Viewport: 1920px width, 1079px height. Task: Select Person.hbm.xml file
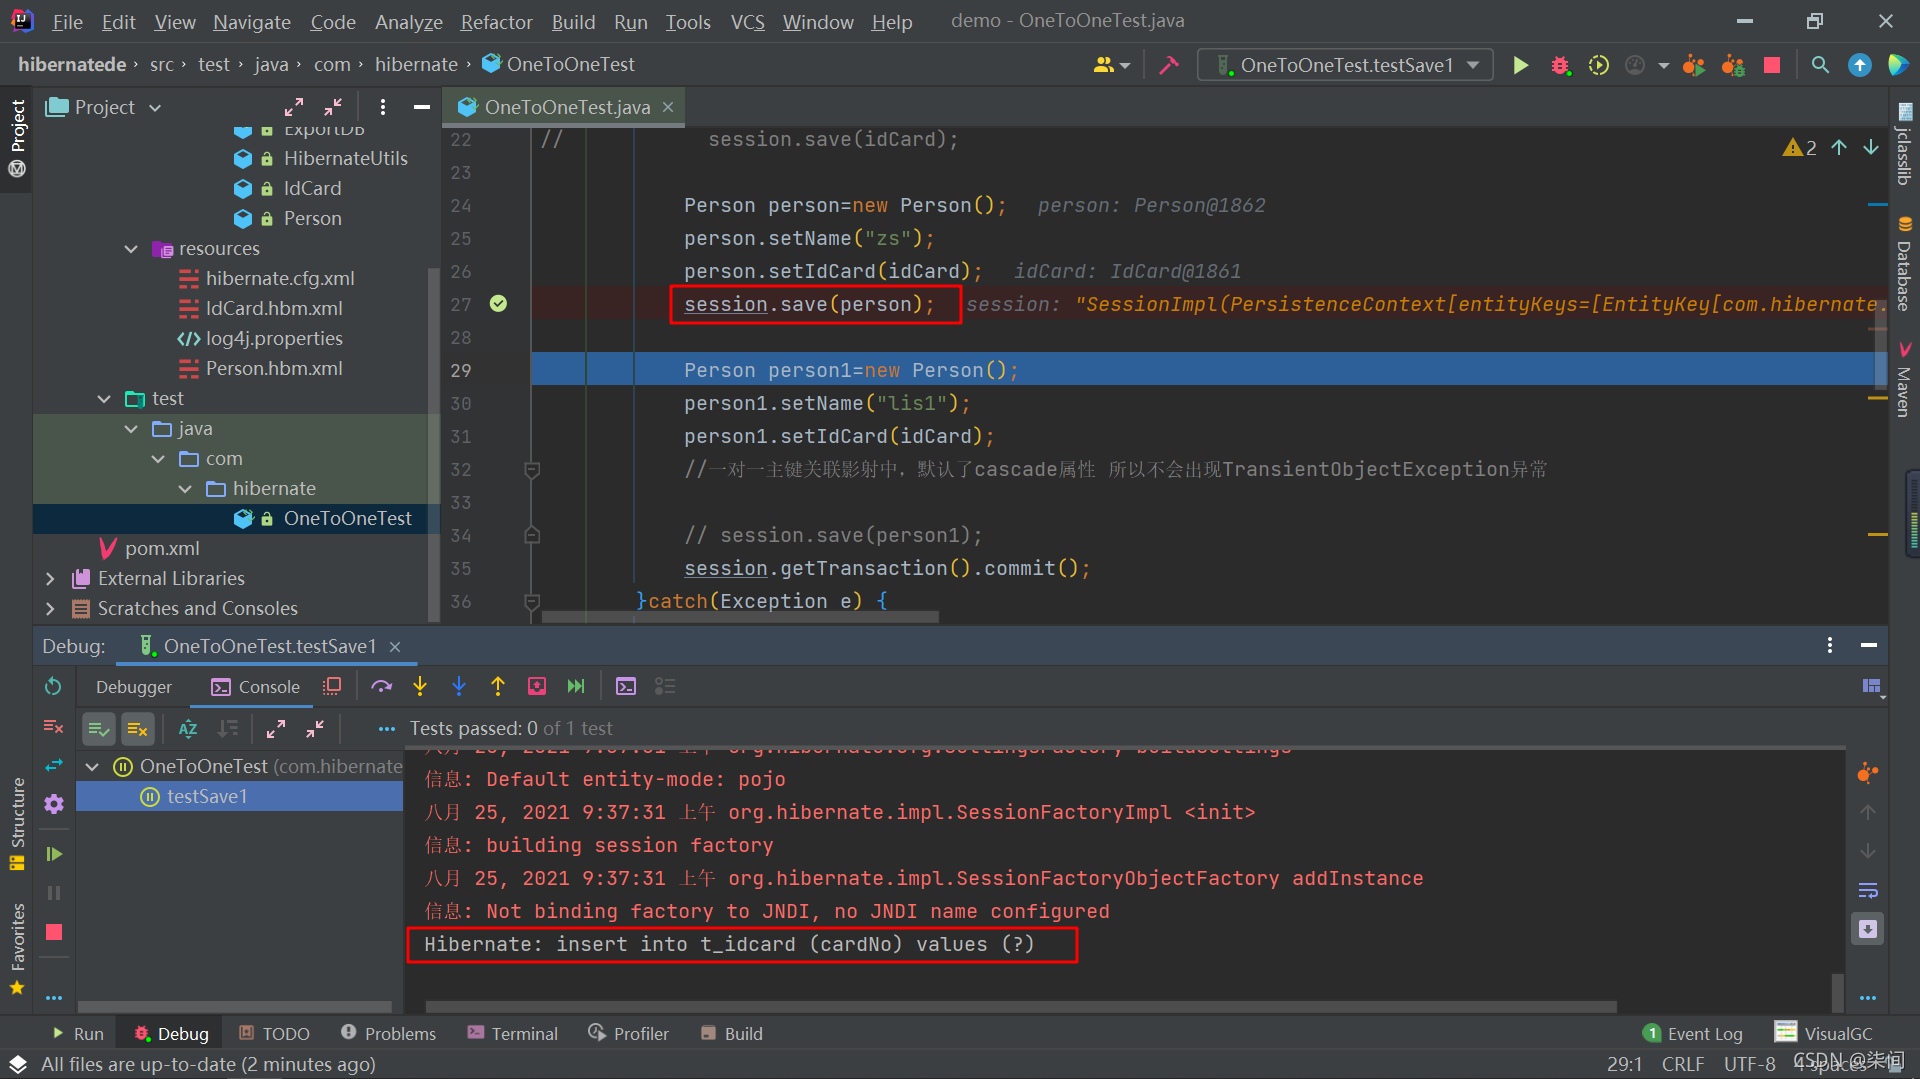point(274,369)
